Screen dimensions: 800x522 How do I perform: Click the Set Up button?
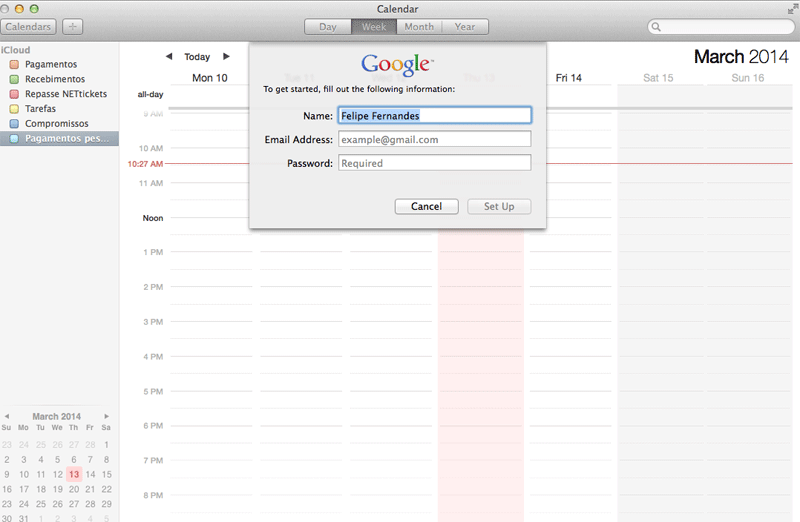[499, 206]
